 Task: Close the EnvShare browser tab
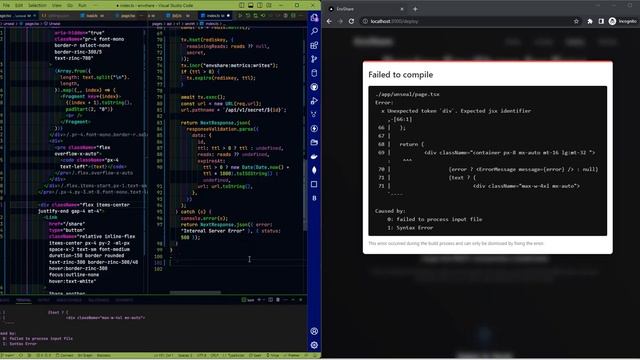point(401,9)
